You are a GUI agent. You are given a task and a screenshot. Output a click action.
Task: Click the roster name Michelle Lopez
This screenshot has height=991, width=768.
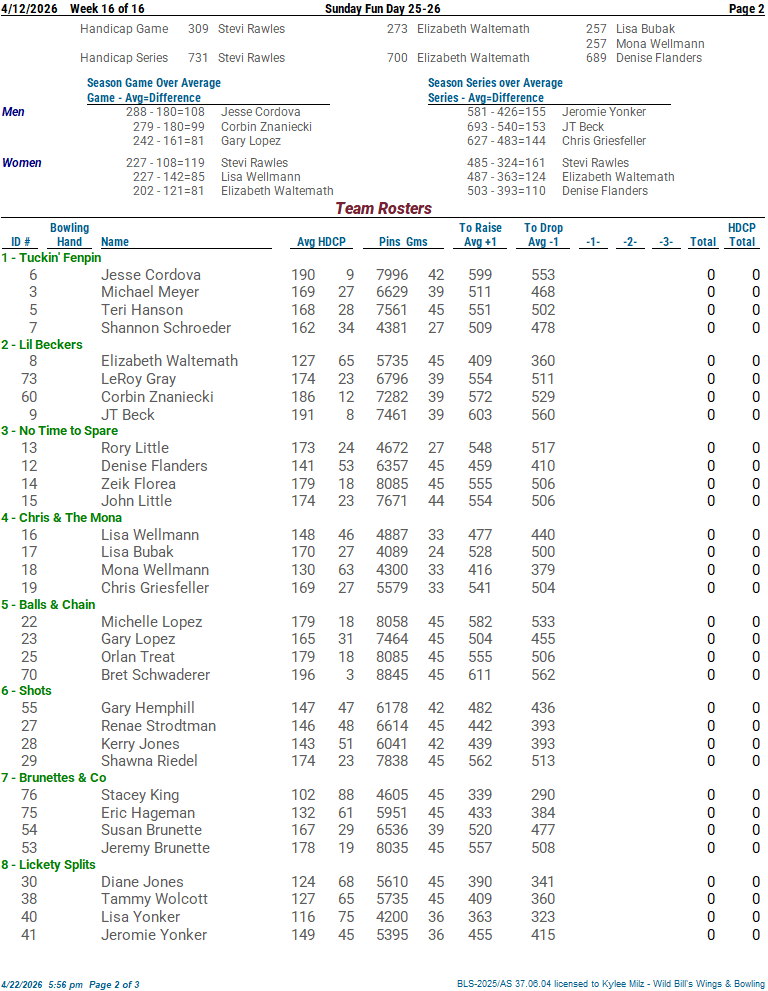pyautogui.click(x=152, y=622)
